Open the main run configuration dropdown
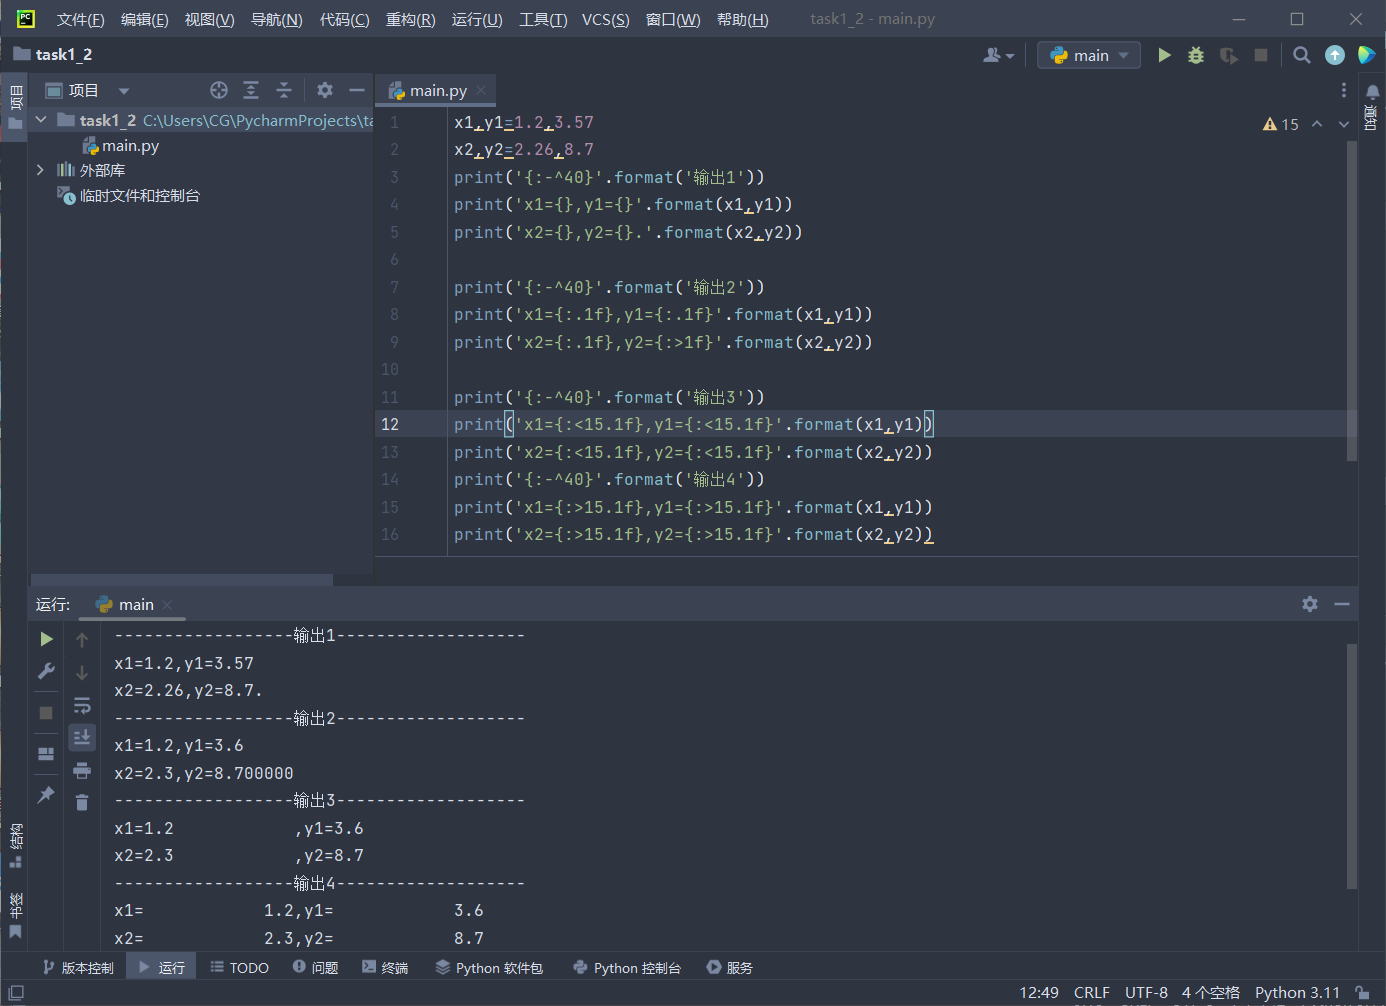The height and width of the screenshot is (1006, 1386). coord(1089,55)
